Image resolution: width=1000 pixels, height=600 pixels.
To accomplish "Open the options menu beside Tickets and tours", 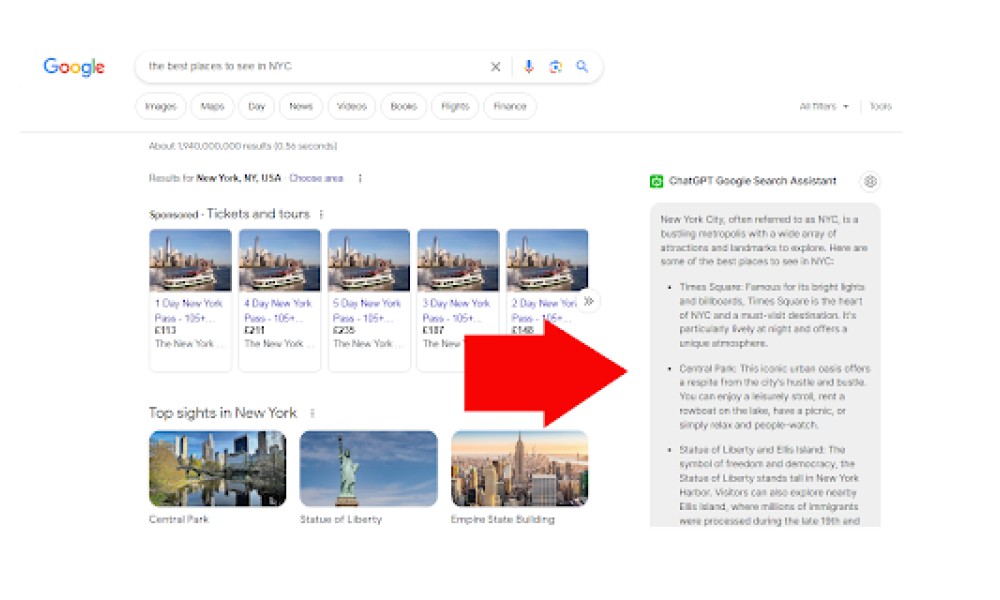I will (x=321, y=214).
